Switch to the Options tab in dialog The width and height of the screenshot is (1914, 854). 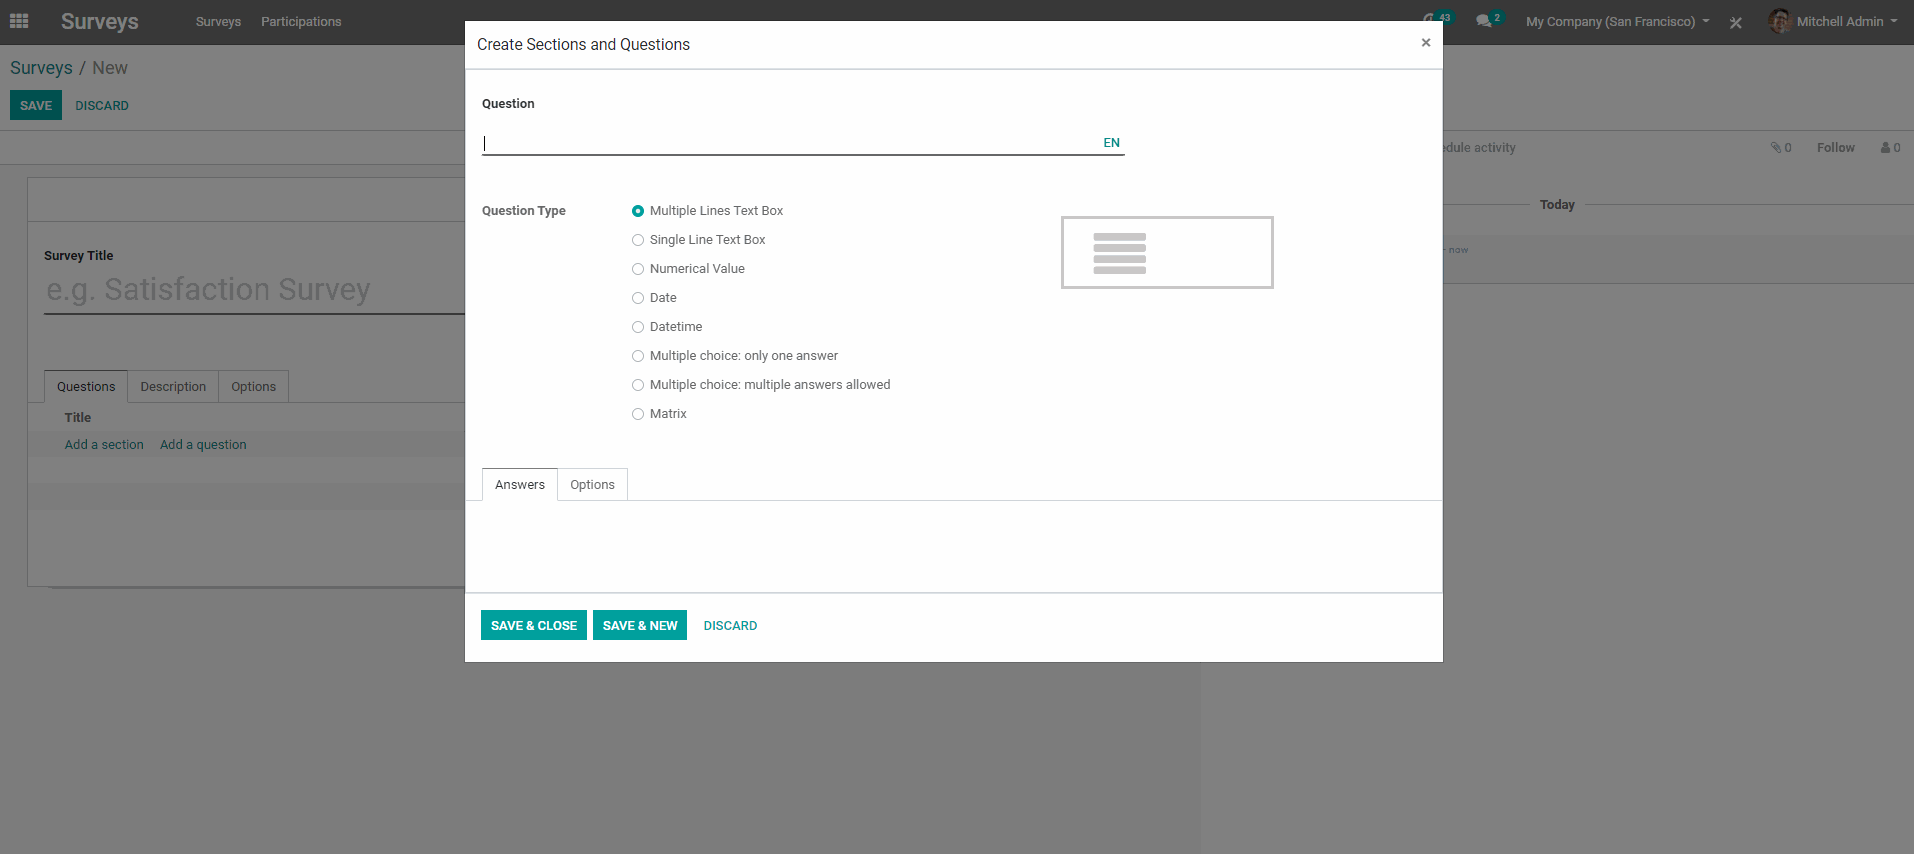pos(592,485)
